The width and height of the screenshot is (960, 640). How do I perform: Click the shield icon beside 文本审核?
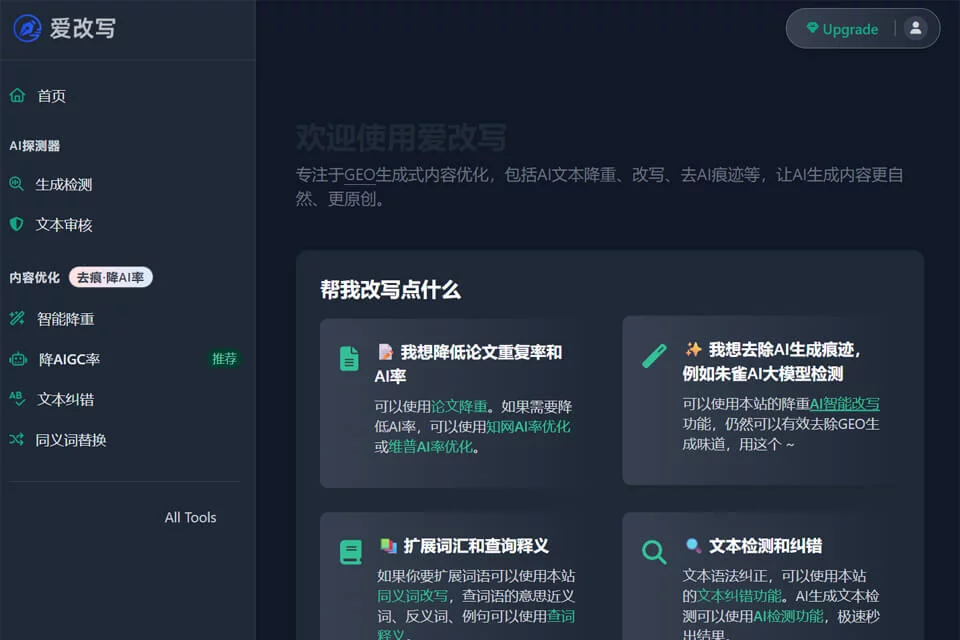17,224
